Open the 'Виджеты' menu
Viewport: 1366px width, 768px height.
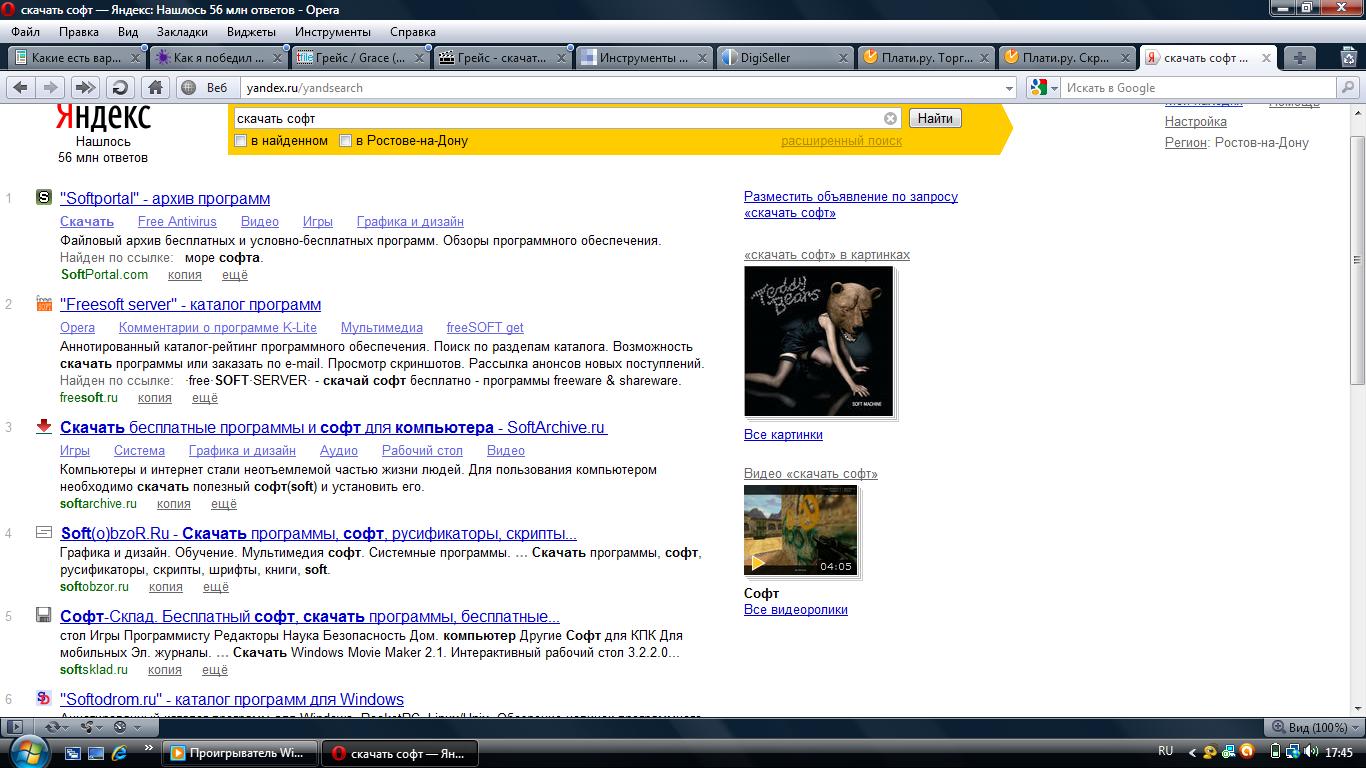(x=251, y=32)
